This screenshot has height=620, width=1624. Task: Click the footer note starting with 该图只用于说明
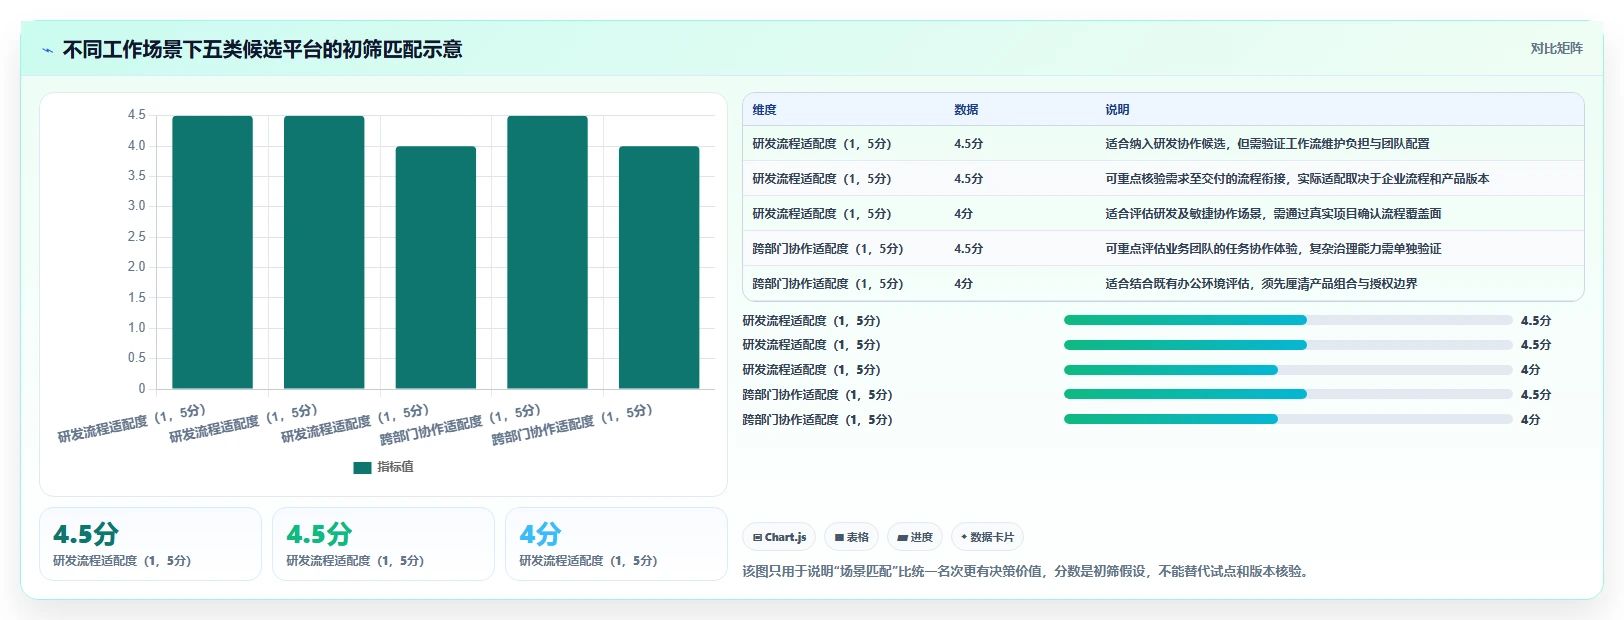click(1027, 572)
